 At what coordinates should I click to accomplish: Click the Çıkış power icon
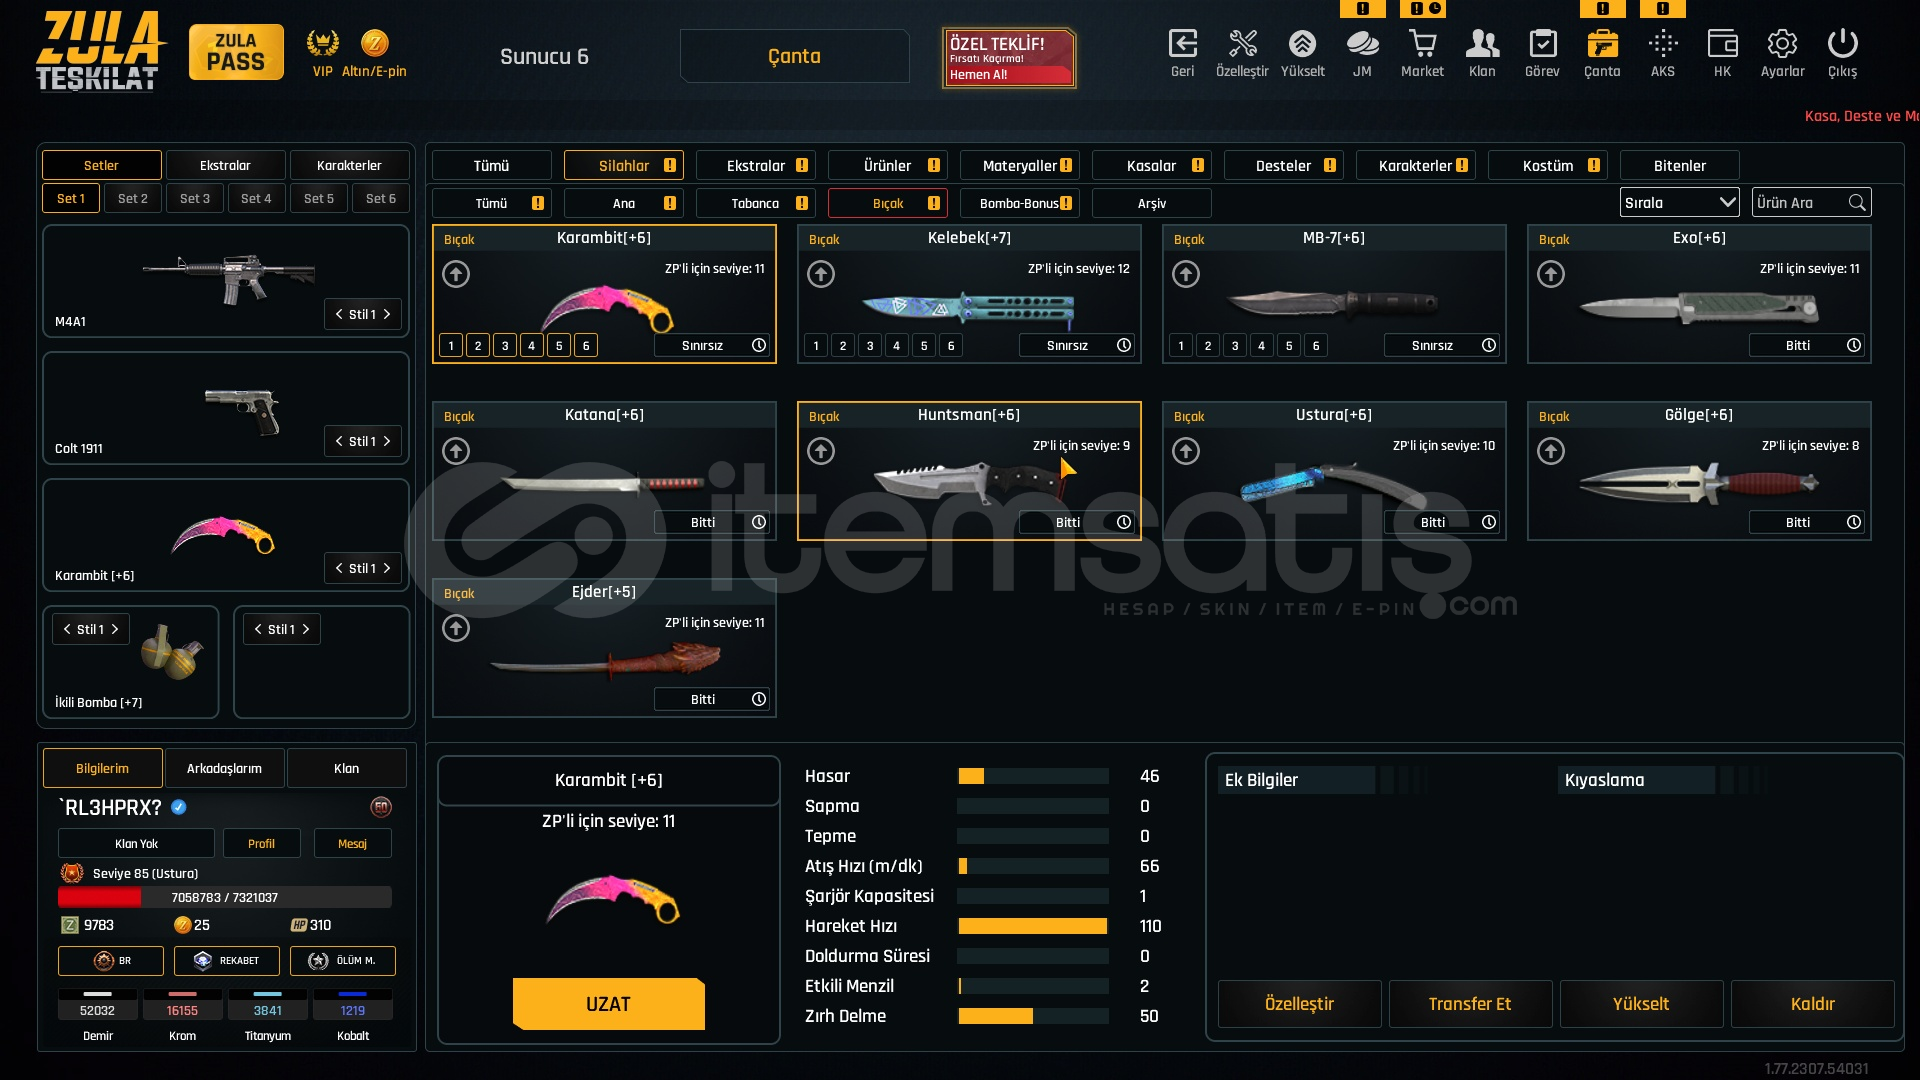1842,44
